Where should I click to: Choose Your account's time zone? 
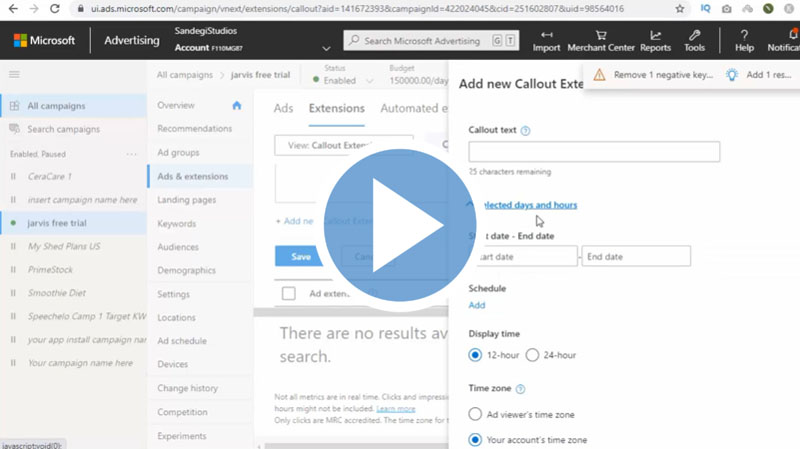pos(475,439)
